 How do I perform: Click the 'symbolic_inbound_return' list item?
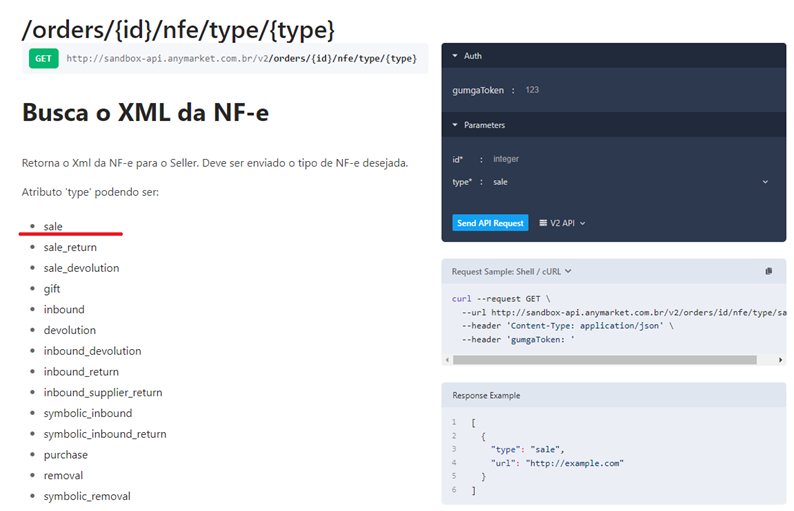tap(105, 434)
